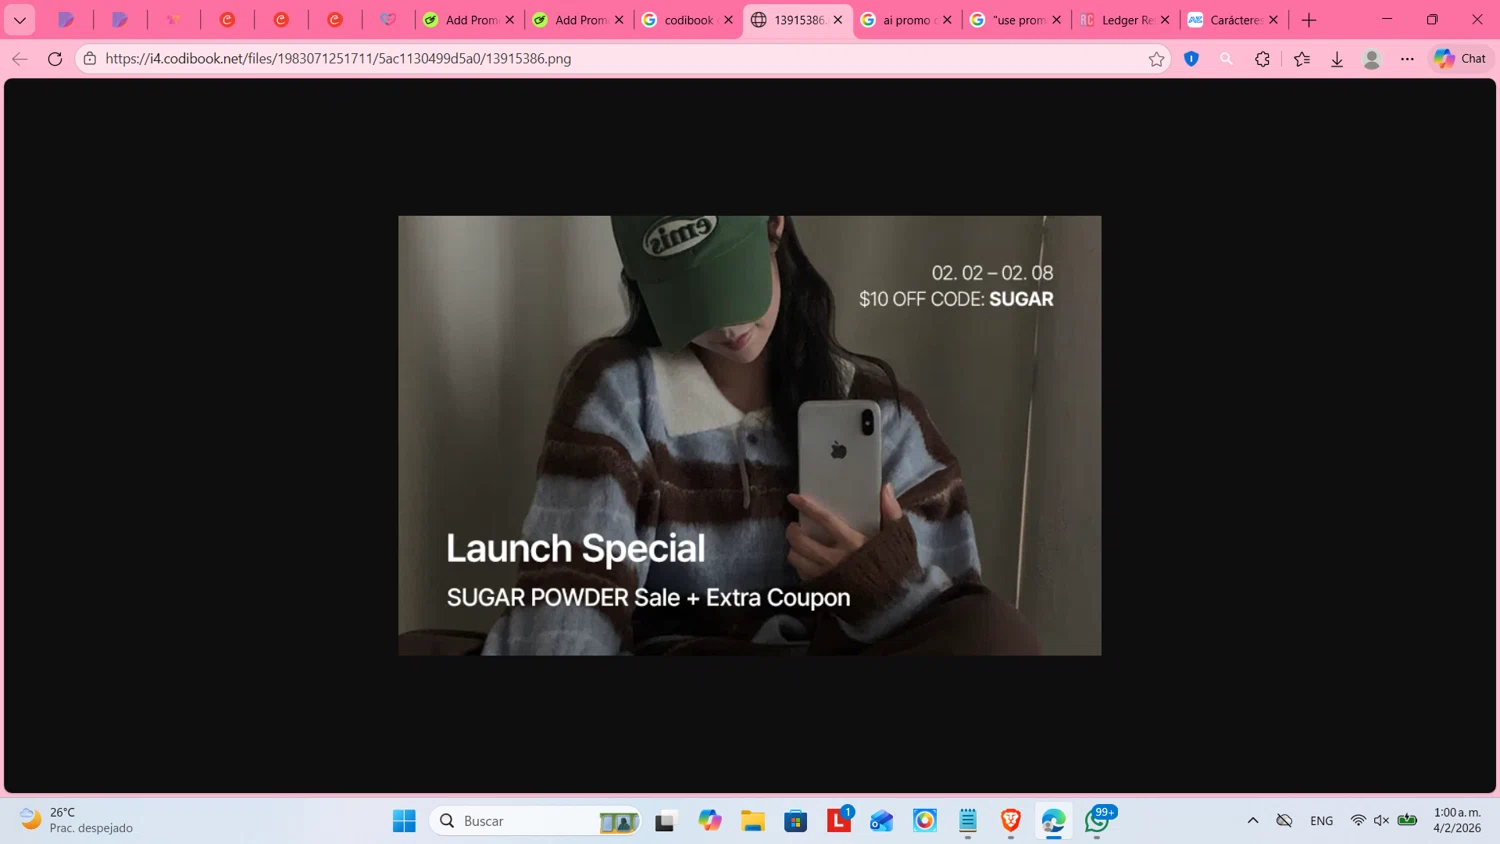View site information via the lock icon

click(x=90, y=59)
